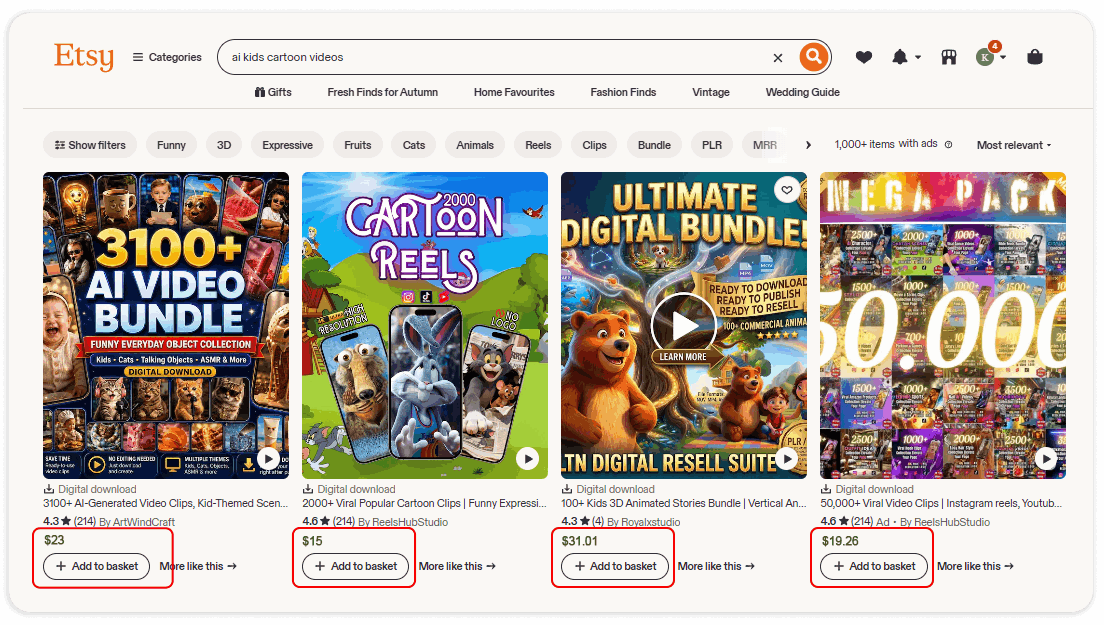The height and width of the screenshot is (625, 1104).
Task: Select the MRR filter chip
Action: coord(765,145)
